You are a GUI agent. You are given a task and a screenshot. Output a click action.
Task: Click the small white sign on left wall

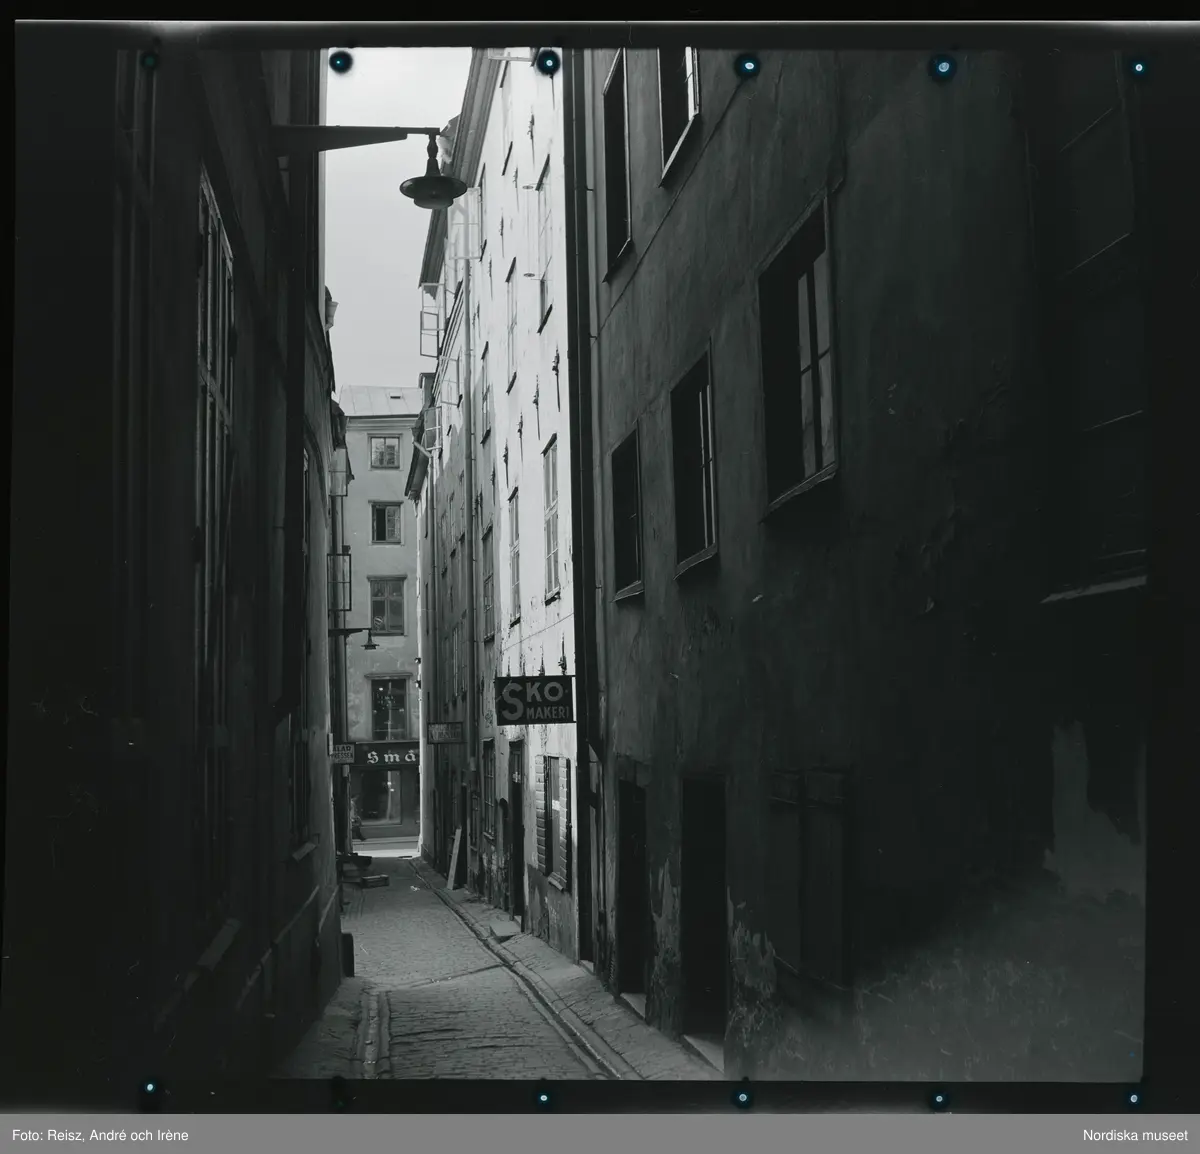tap(343, 753)
